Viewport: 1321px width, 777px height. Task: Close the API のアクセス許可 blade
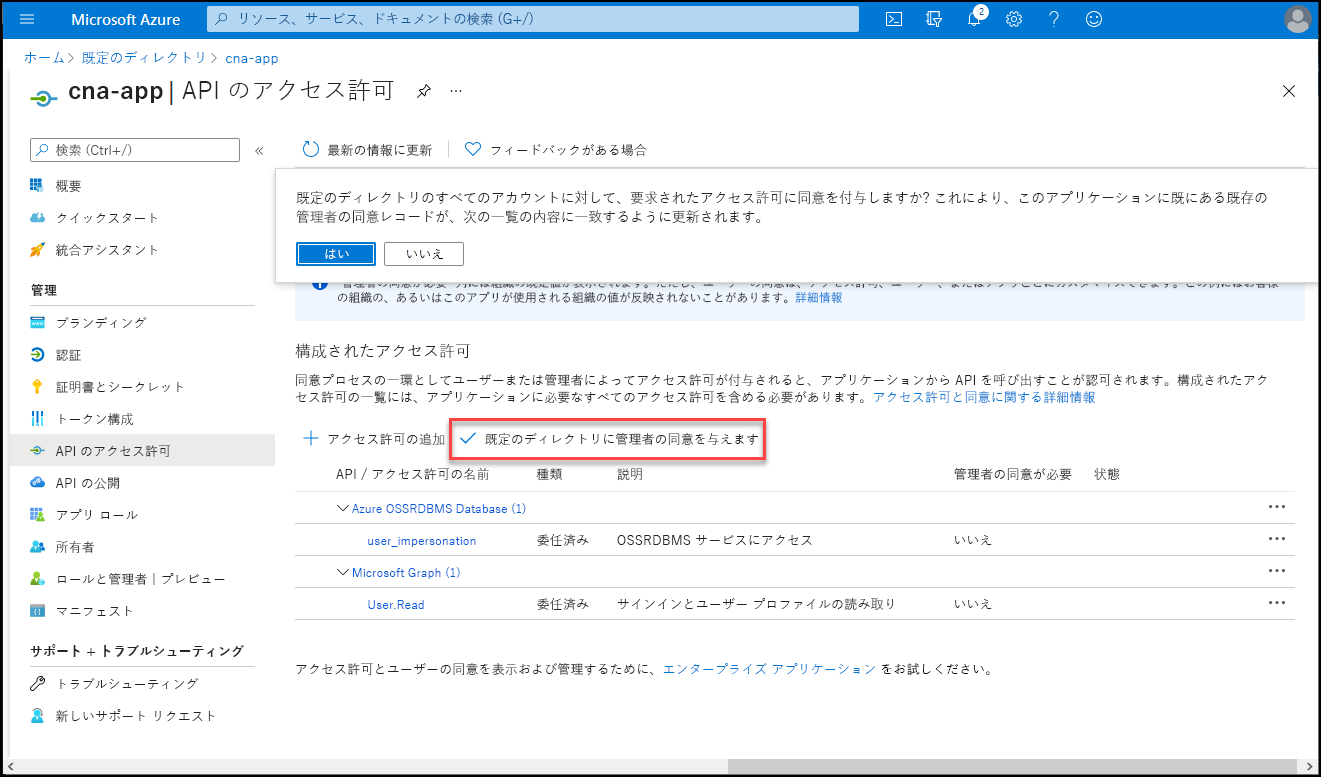[1289, 91]
